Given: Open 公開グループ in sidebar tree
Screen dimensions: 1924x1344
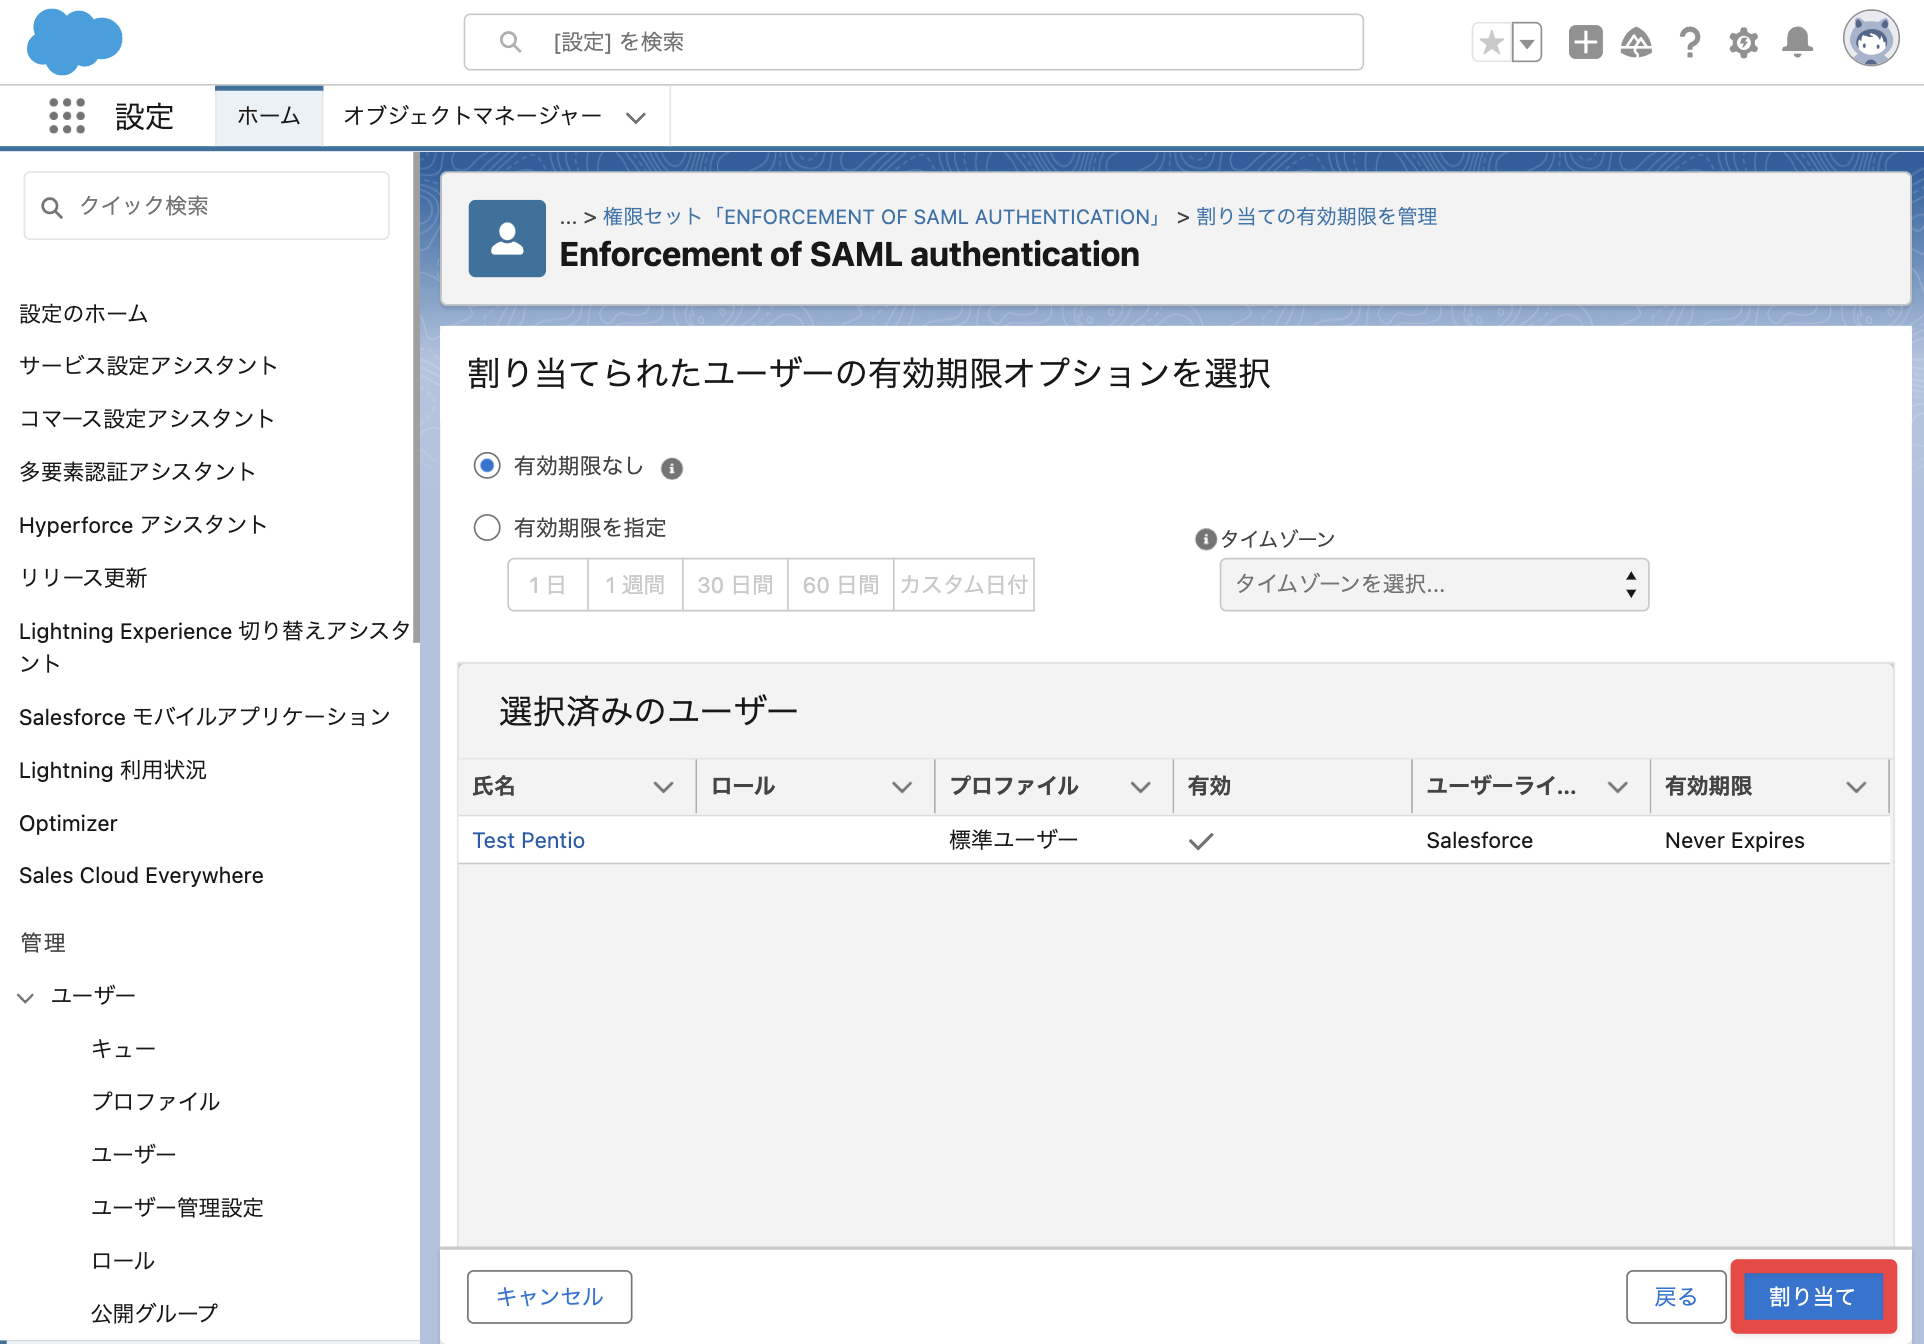Looking at the screenshot, I should 155,1314.
